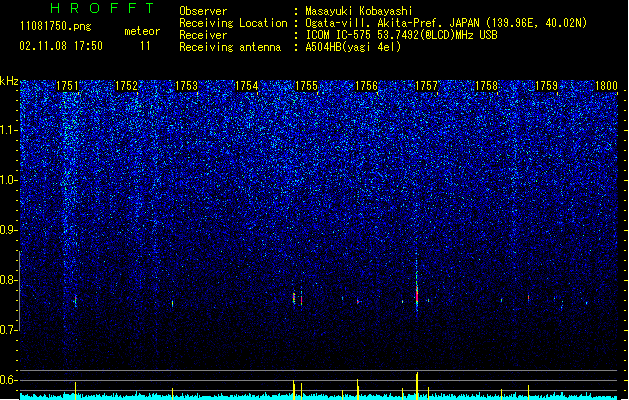This screenshot has height=400, width=629.
Task: Click the HROFFT title text
Action: pyautogui.click(x=102, y=8)
